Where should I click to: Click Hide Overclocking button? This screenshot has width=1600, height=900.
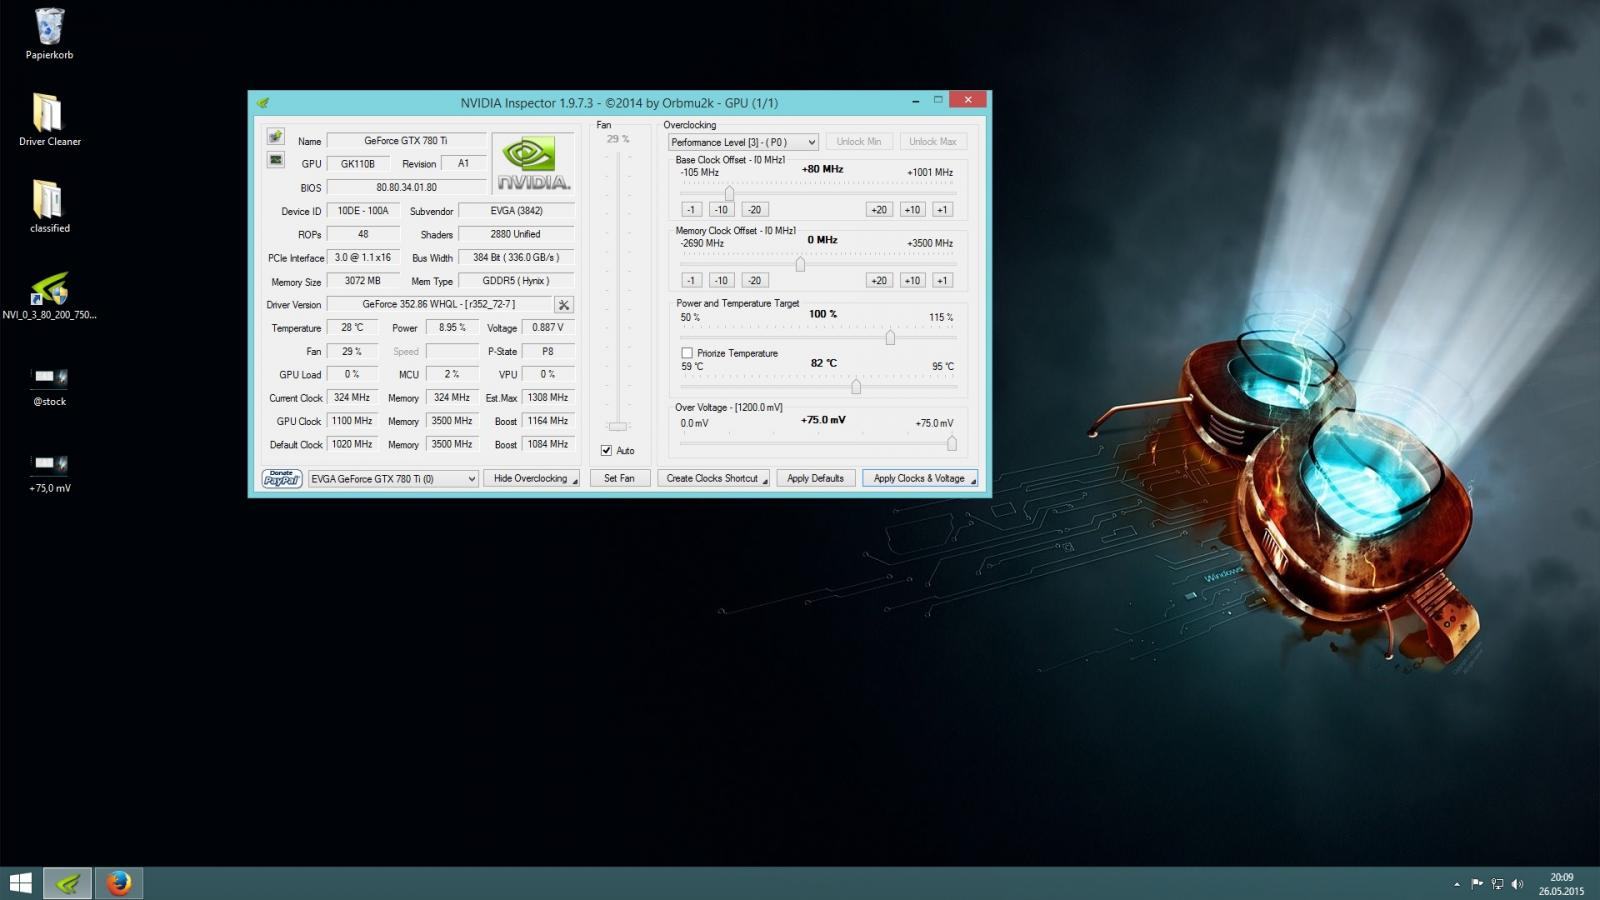tap(532, 479)
